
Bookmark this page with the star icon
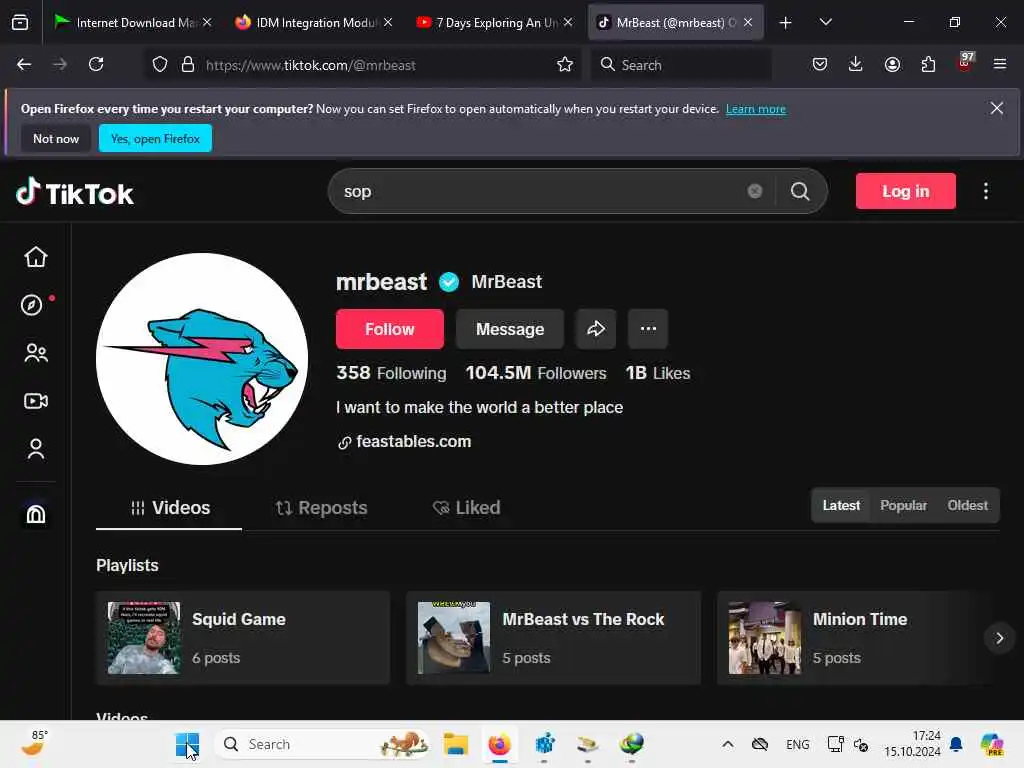tap(565, 65)
